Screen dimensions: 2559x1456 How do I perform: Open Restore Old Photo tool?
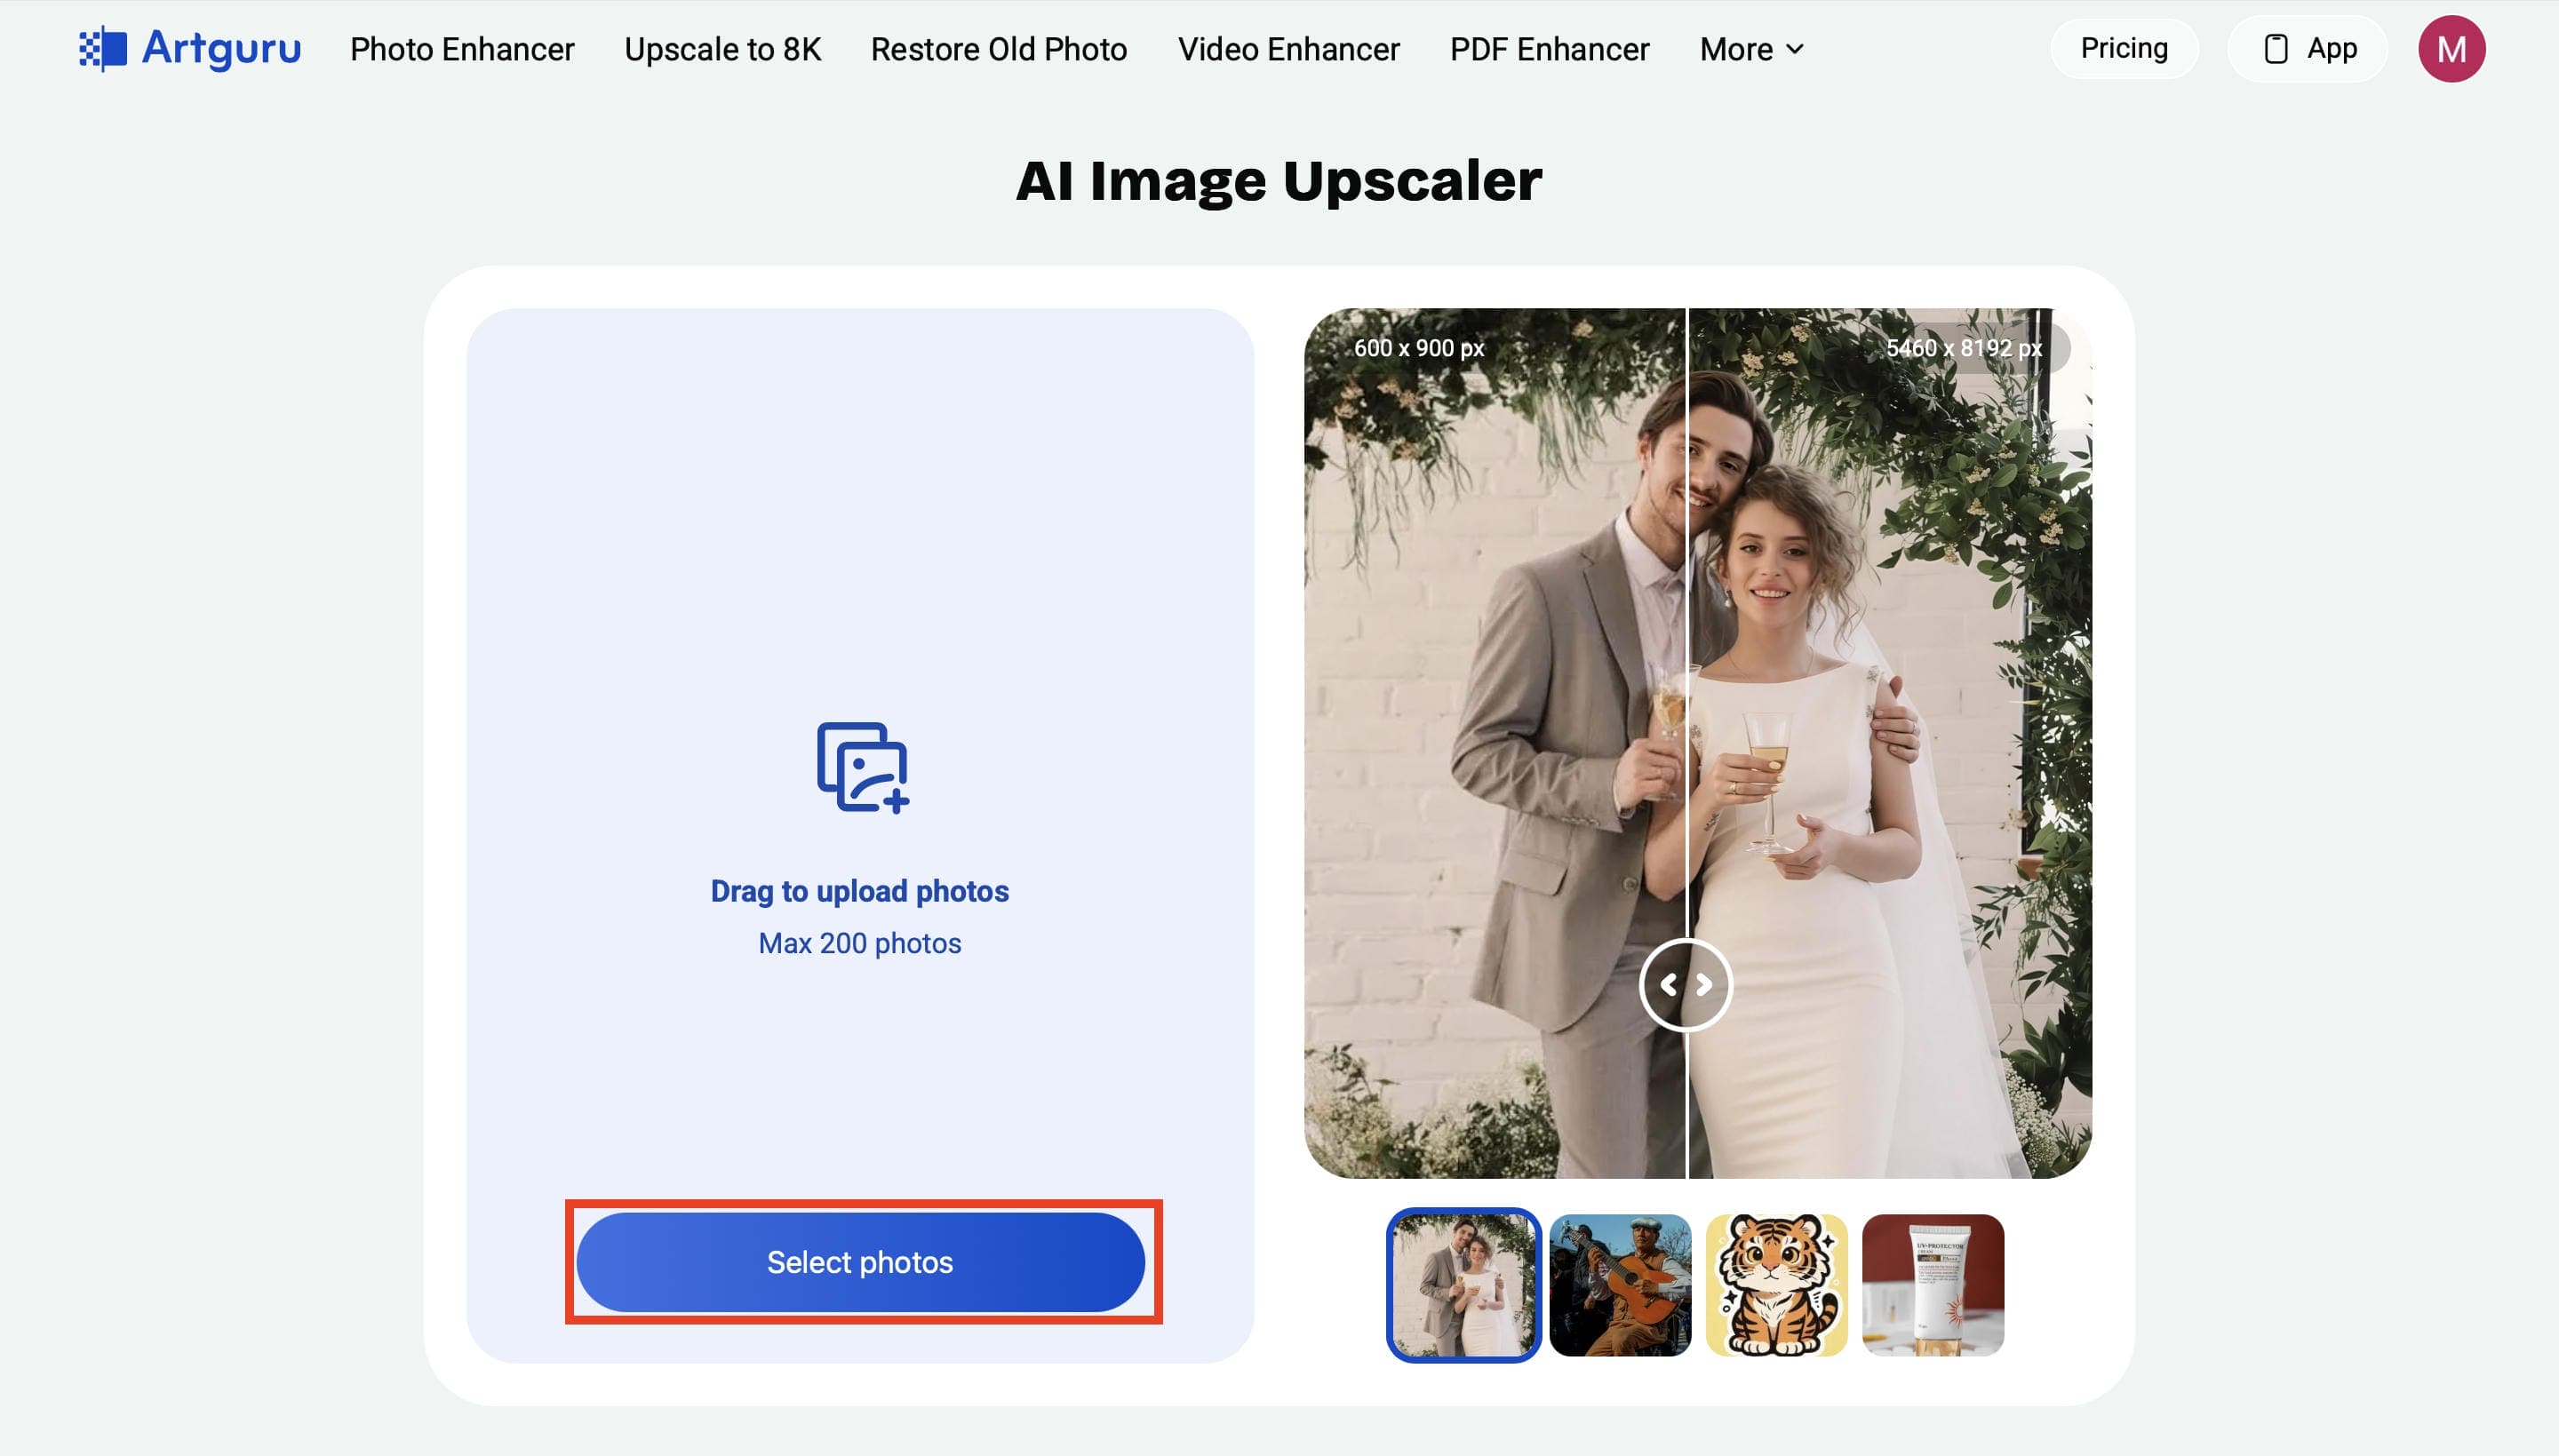(998, 49)
